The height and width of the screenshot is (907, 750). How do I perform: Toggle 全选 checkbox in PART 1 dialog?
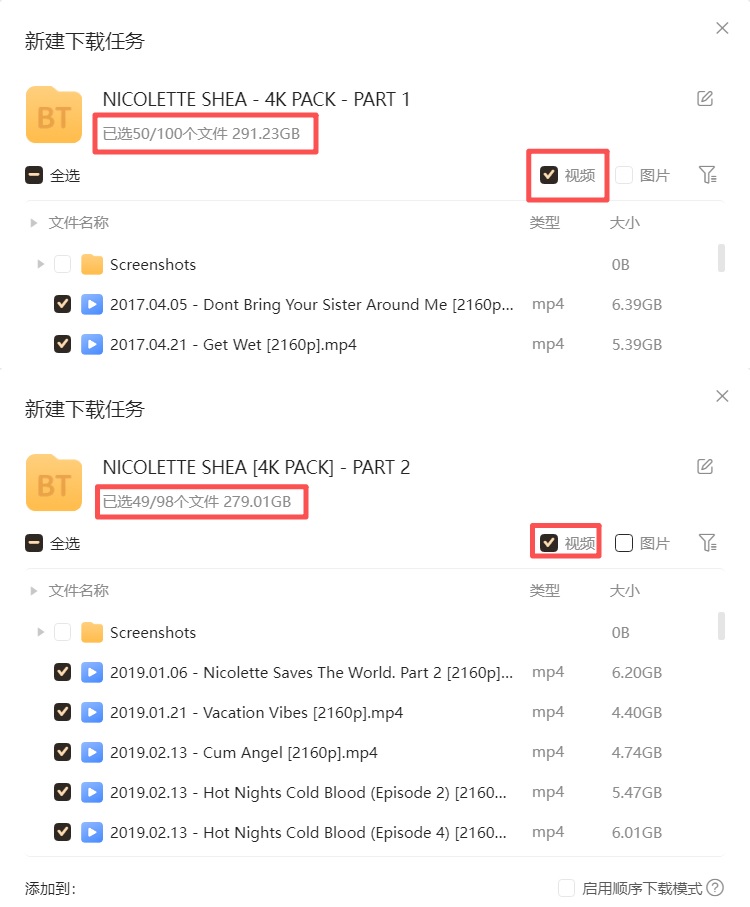(x=34, y=175)
